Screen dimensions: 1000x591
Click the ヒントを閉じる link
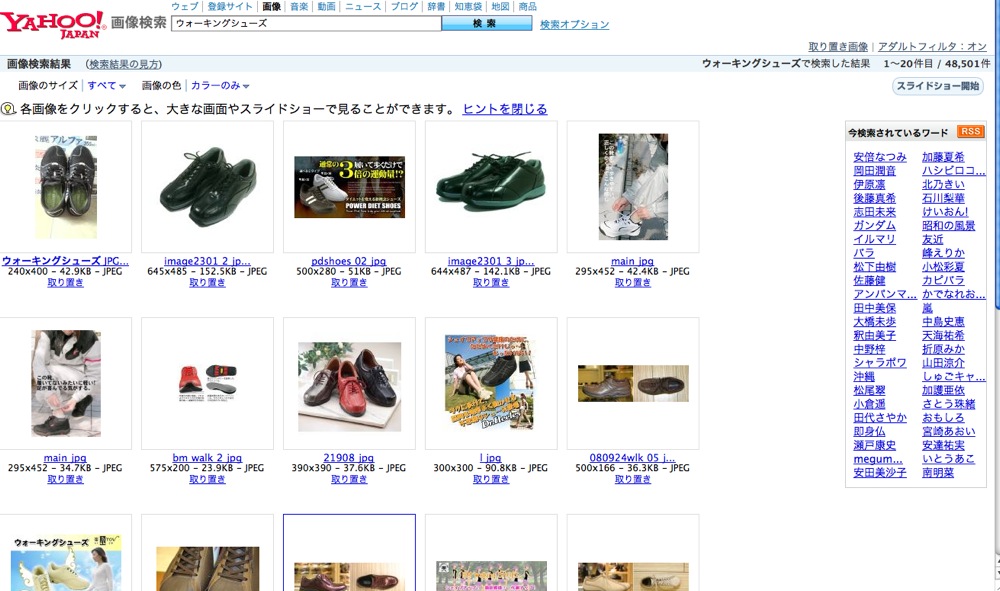[505, 109]
